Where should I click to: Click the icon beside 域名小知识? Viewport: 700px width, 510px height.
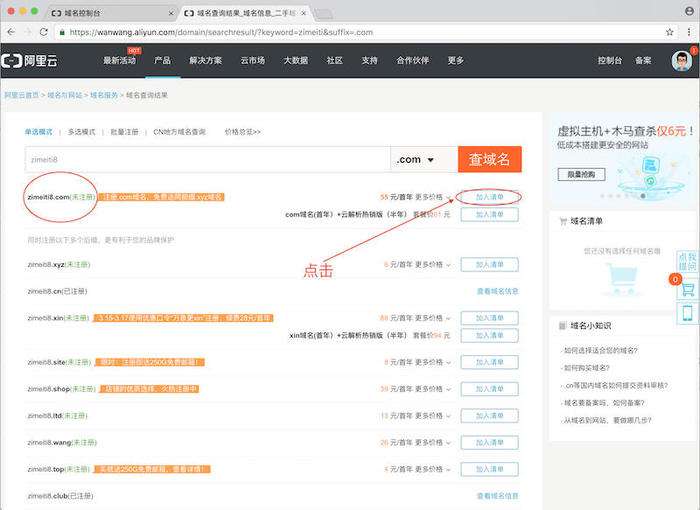click(562, 326)
